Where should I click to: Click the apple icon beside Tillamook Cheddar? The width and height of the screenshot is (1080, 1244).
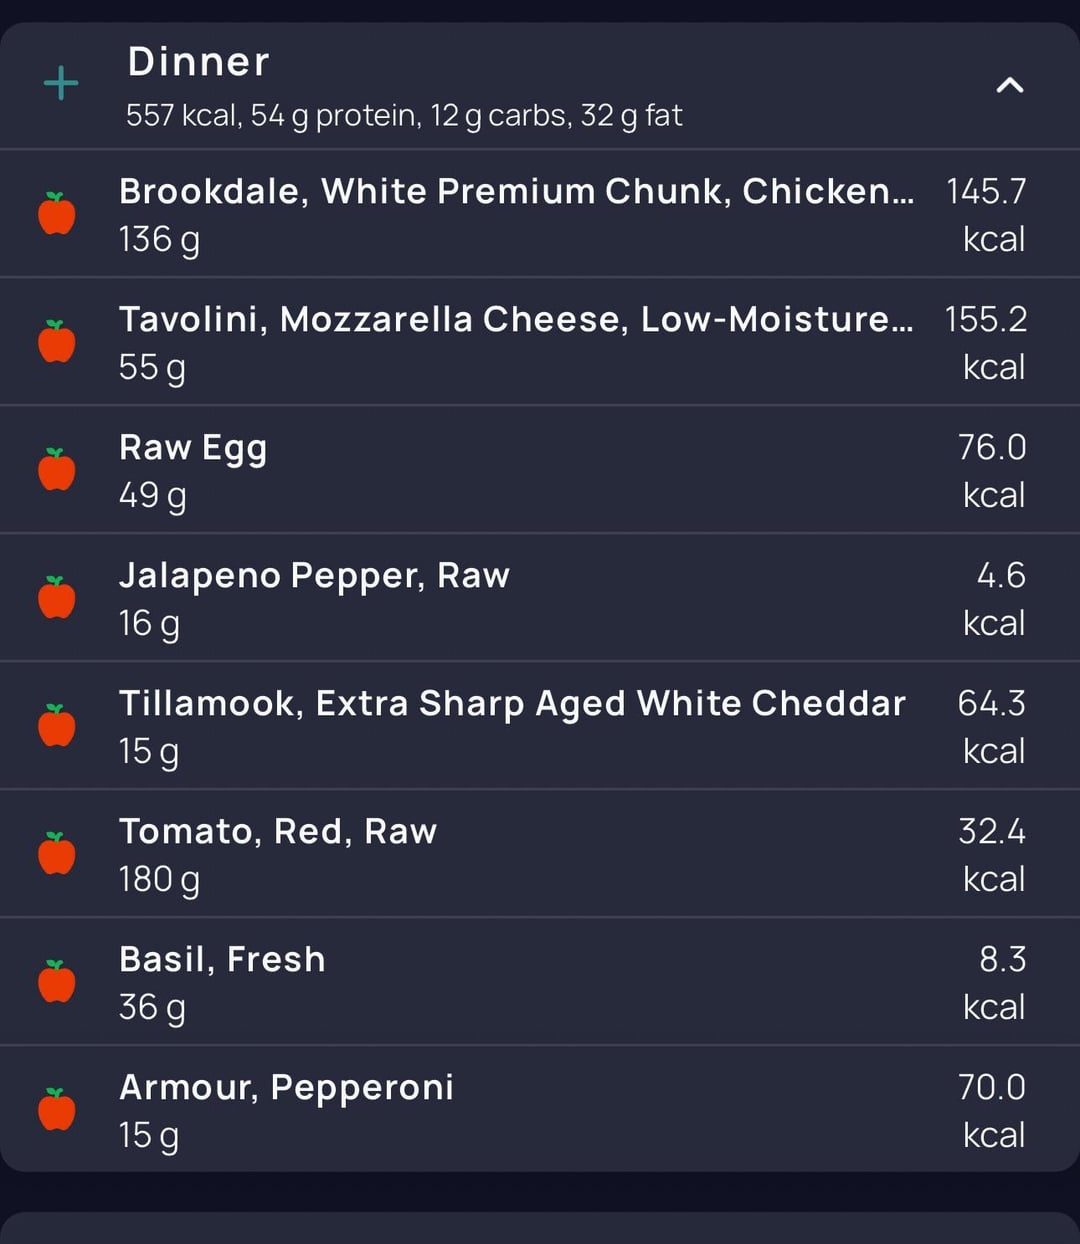click(57, 725)
